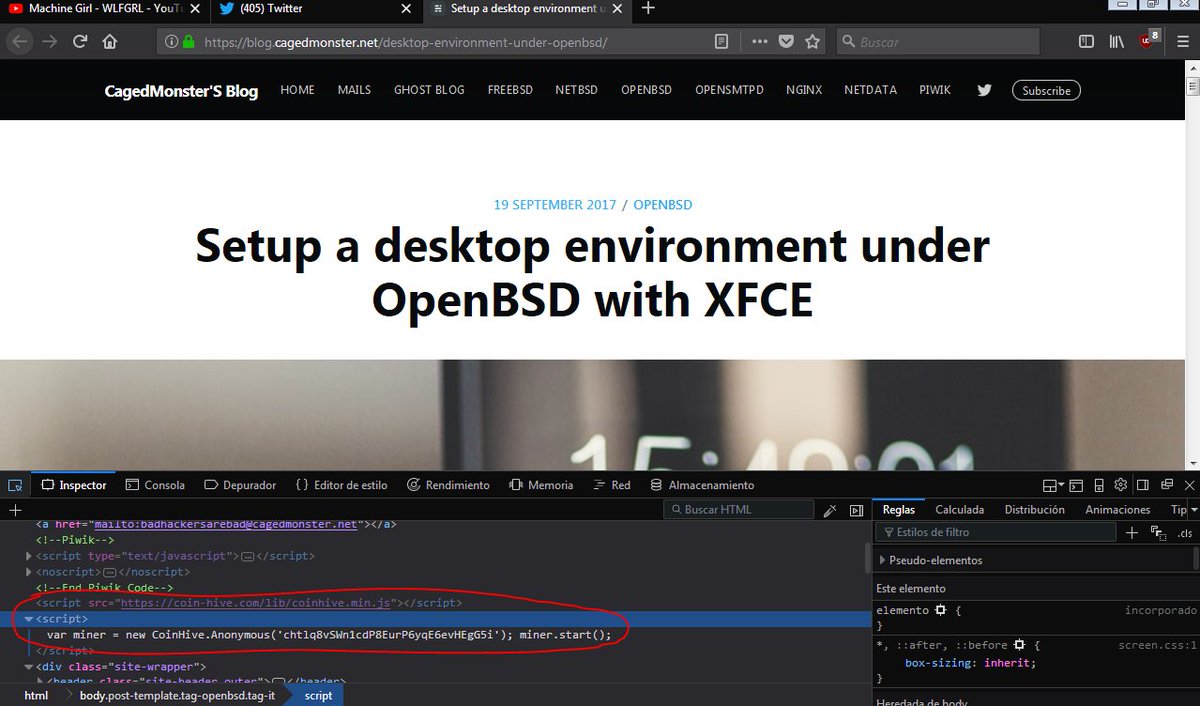The width and height of the screenshot is (1200, 706).
Task: Open DevTools in a separate window
Action: coord(1166,485)
